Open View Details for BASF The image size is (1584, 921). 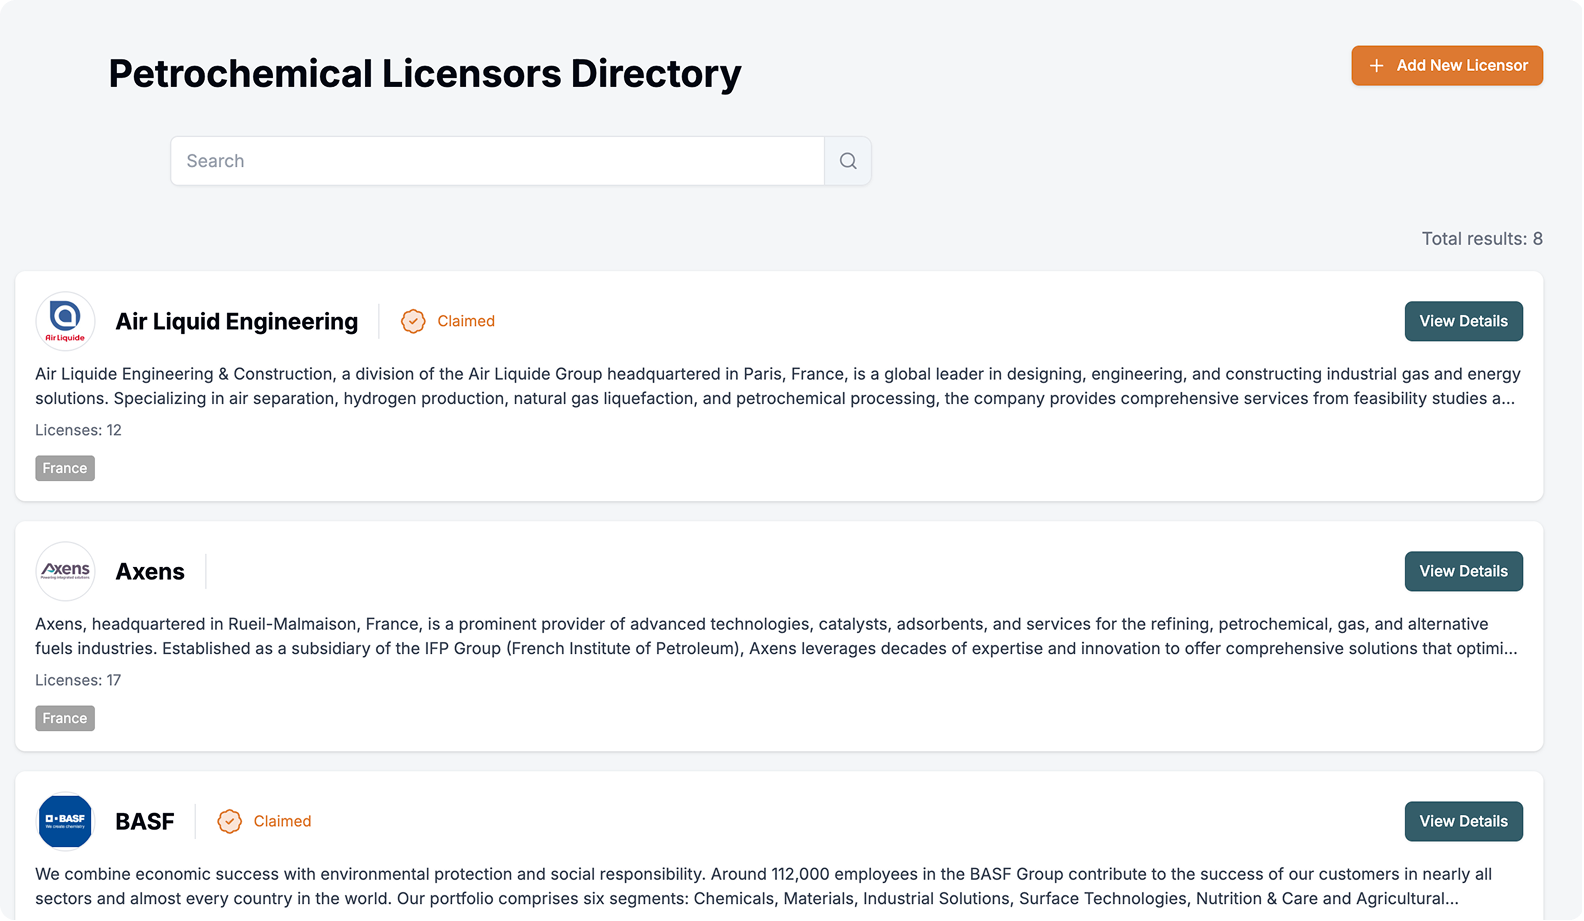1463,821
